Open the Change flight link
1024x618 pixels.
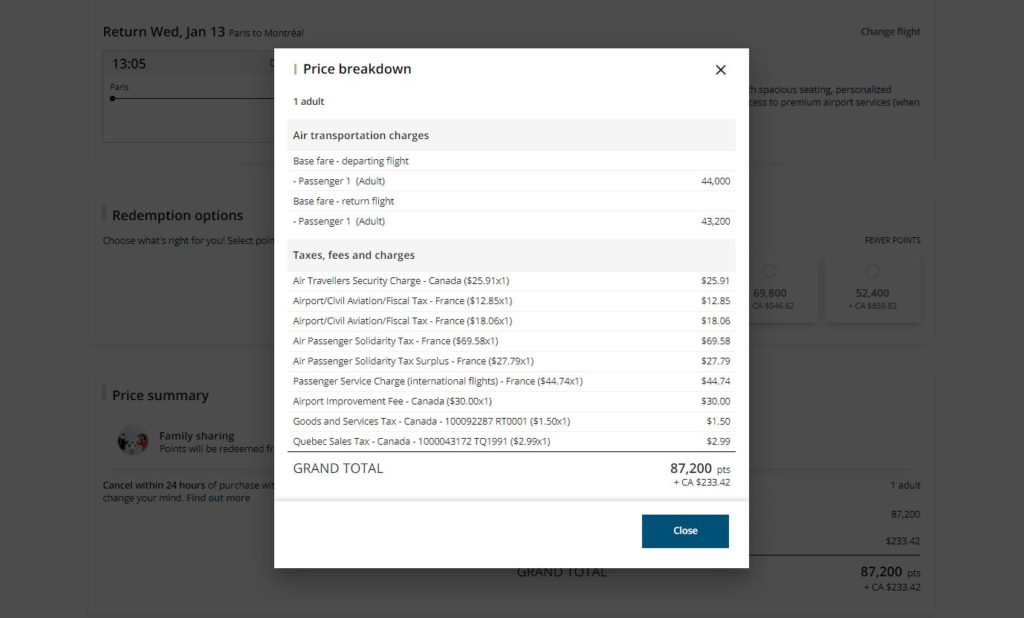(890, 31)
